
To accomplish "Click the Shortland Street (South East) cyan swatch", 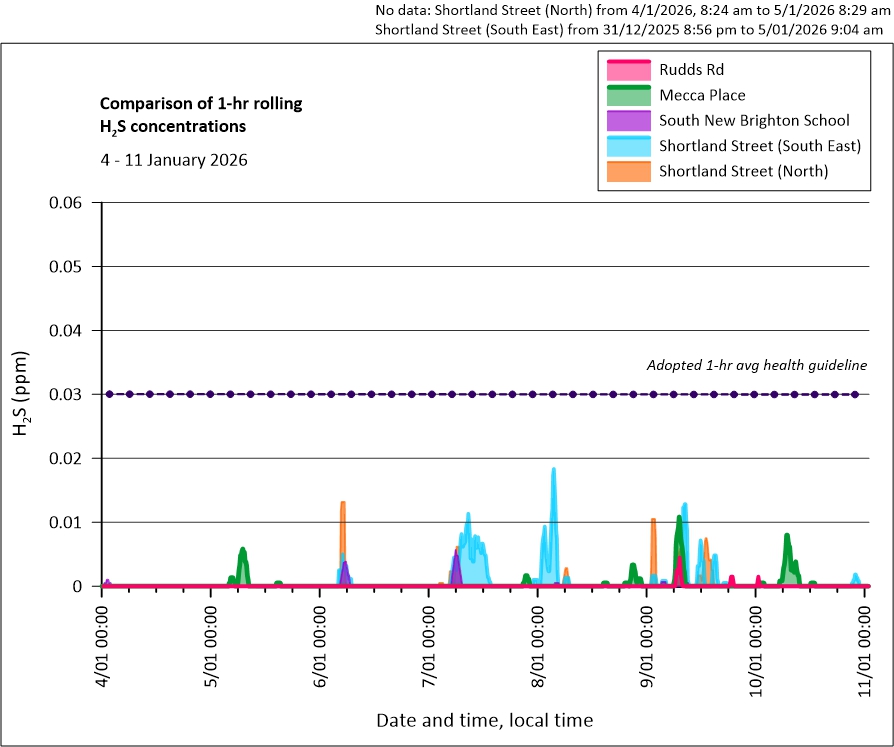I will click(628, 145).
